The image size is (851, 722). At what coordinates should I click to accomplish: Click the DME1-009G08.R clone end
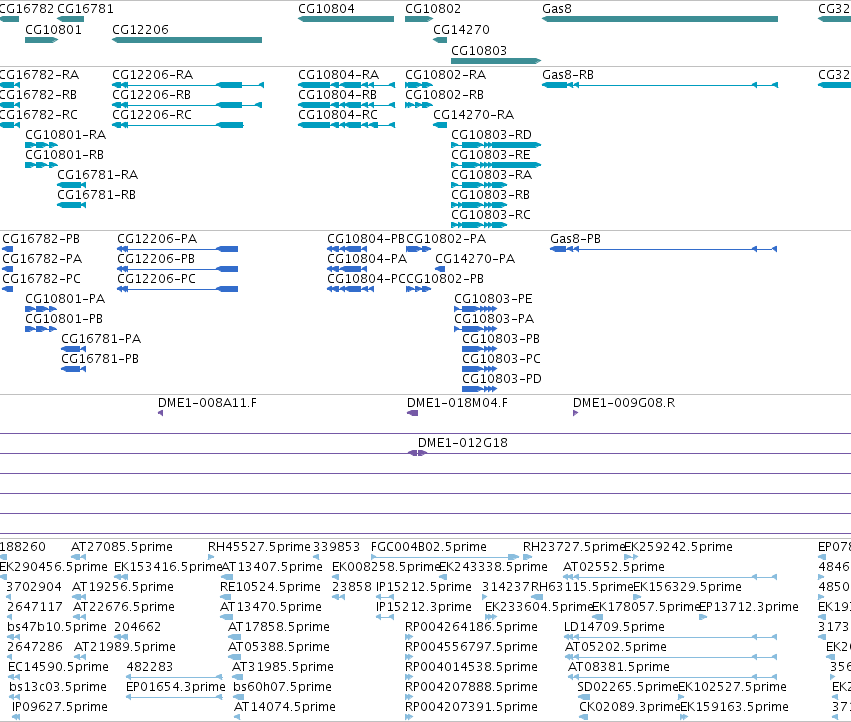point(624,403)
